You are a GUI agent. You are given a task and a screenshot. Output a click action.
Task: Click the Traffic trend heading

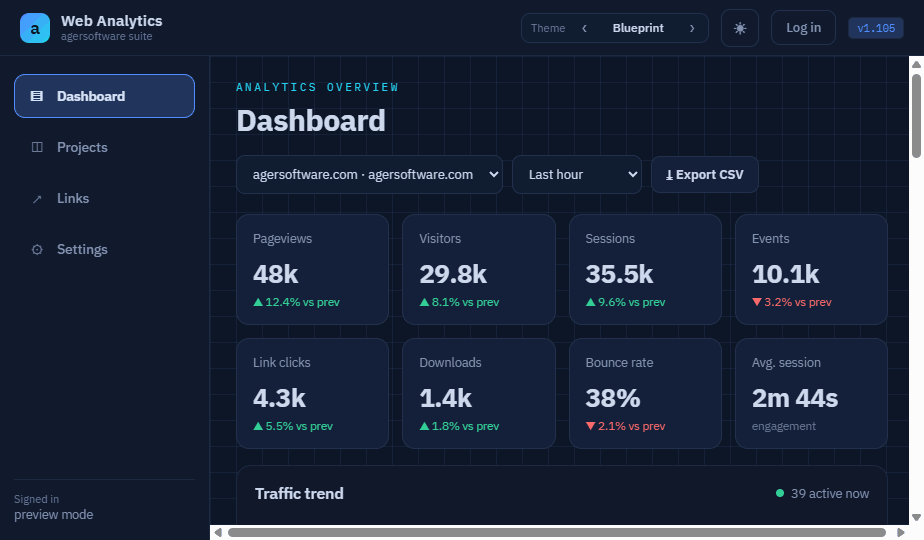pyautogui.click(x=299, y=493)
